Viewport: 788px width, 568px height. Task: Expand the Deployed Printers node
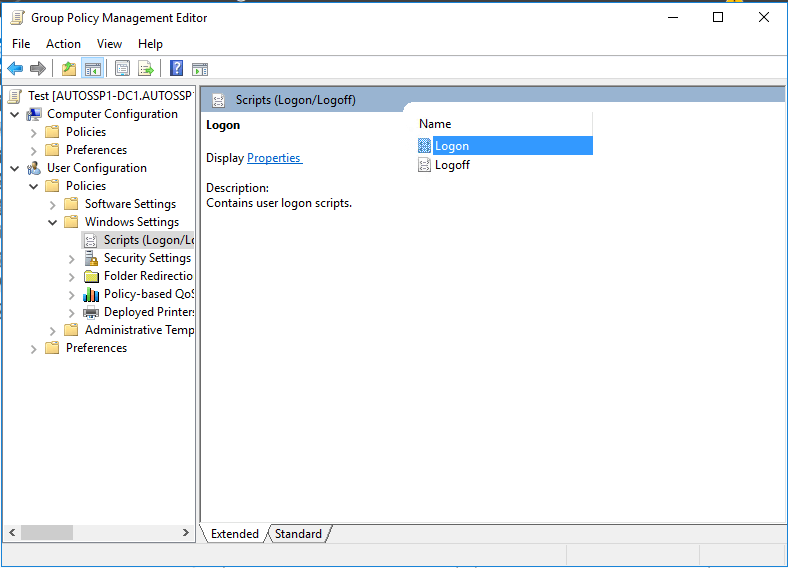tap(72, 313)
